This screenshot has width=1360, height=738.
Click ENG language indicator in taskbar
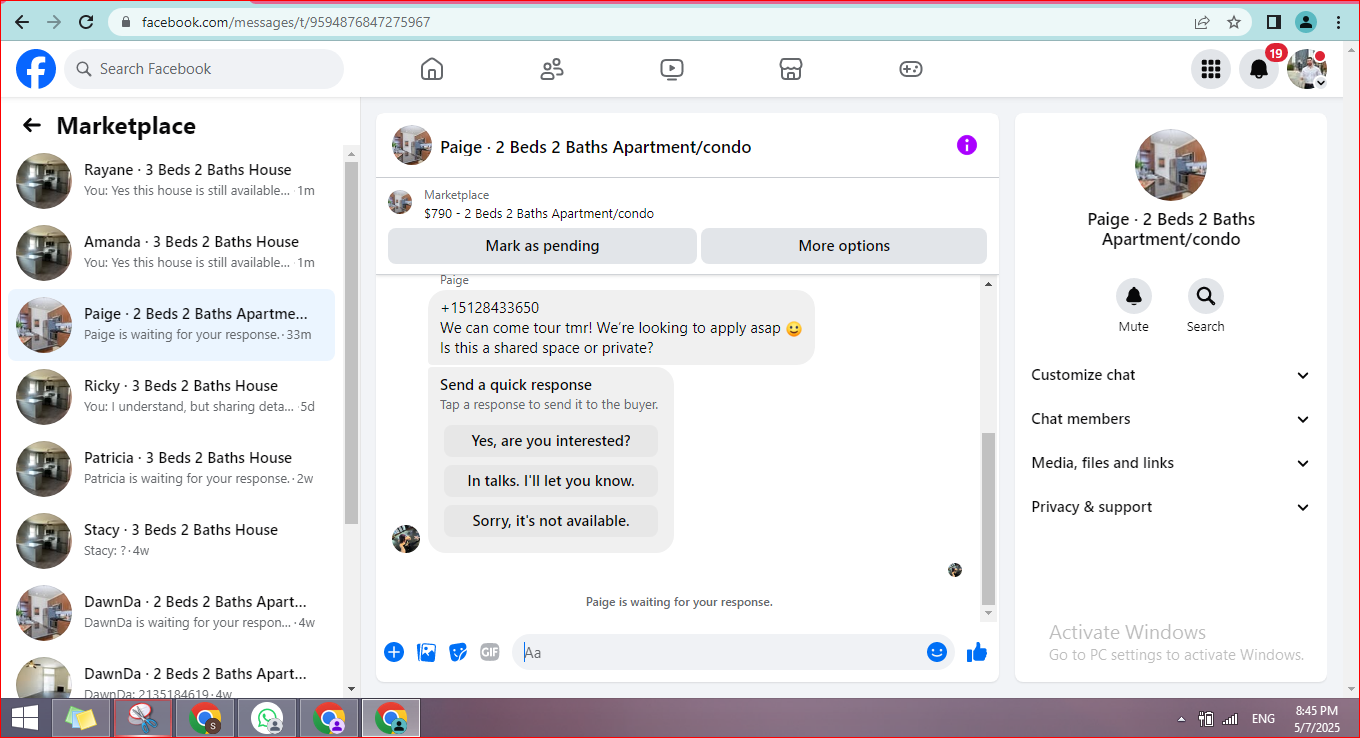(x=1263, y=719)
